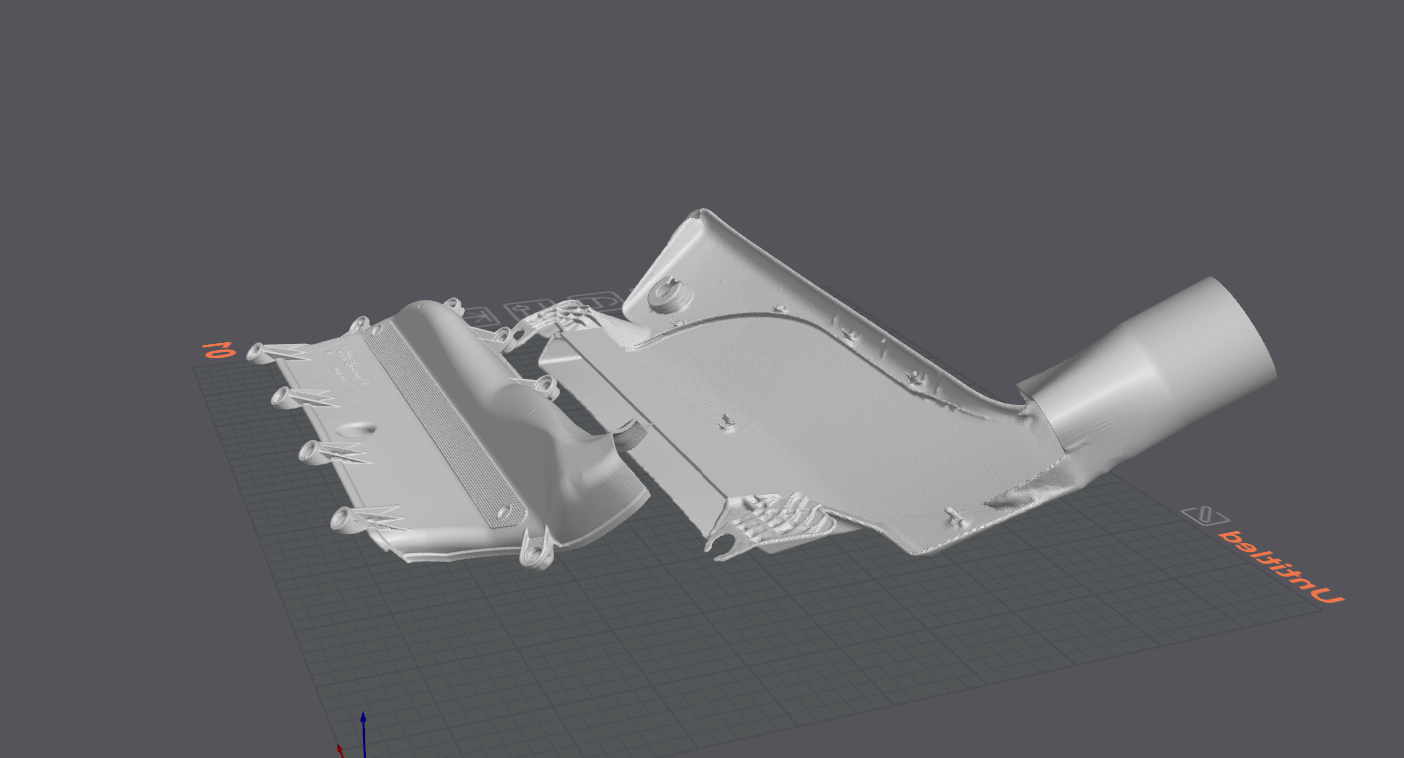Screen dimensions: 1404x758
Task: Click the plate name edit icon beside Untitled
Action: 1205,515
